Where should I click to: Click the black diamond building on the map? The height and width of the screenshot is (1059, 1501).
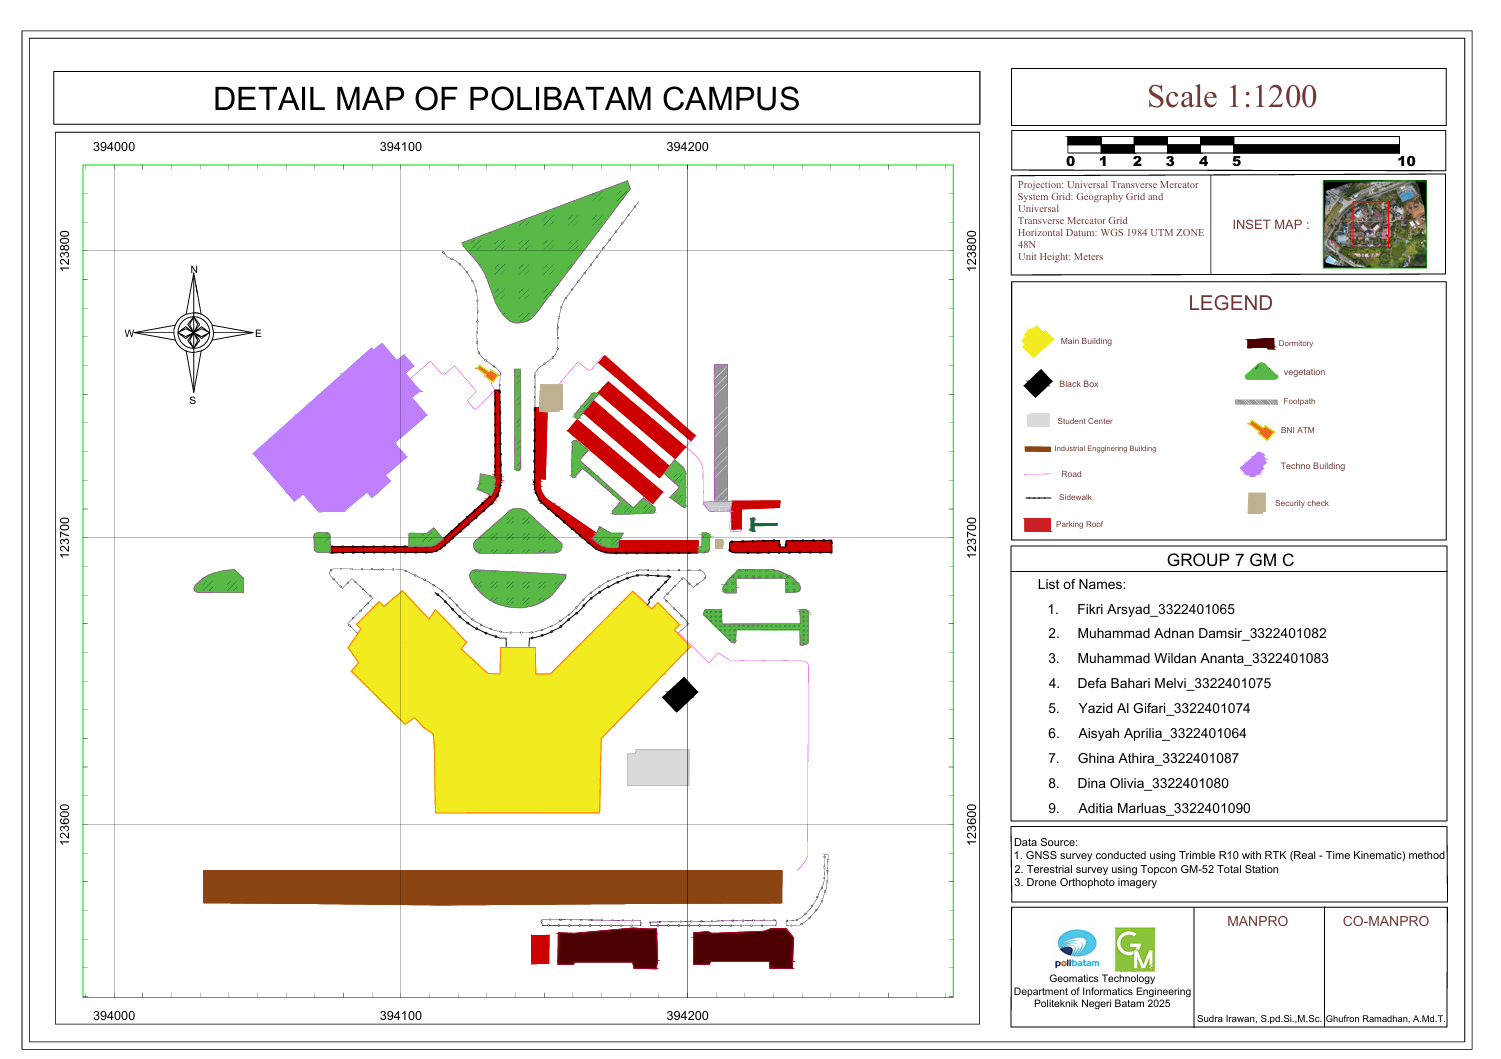[680, 694]
